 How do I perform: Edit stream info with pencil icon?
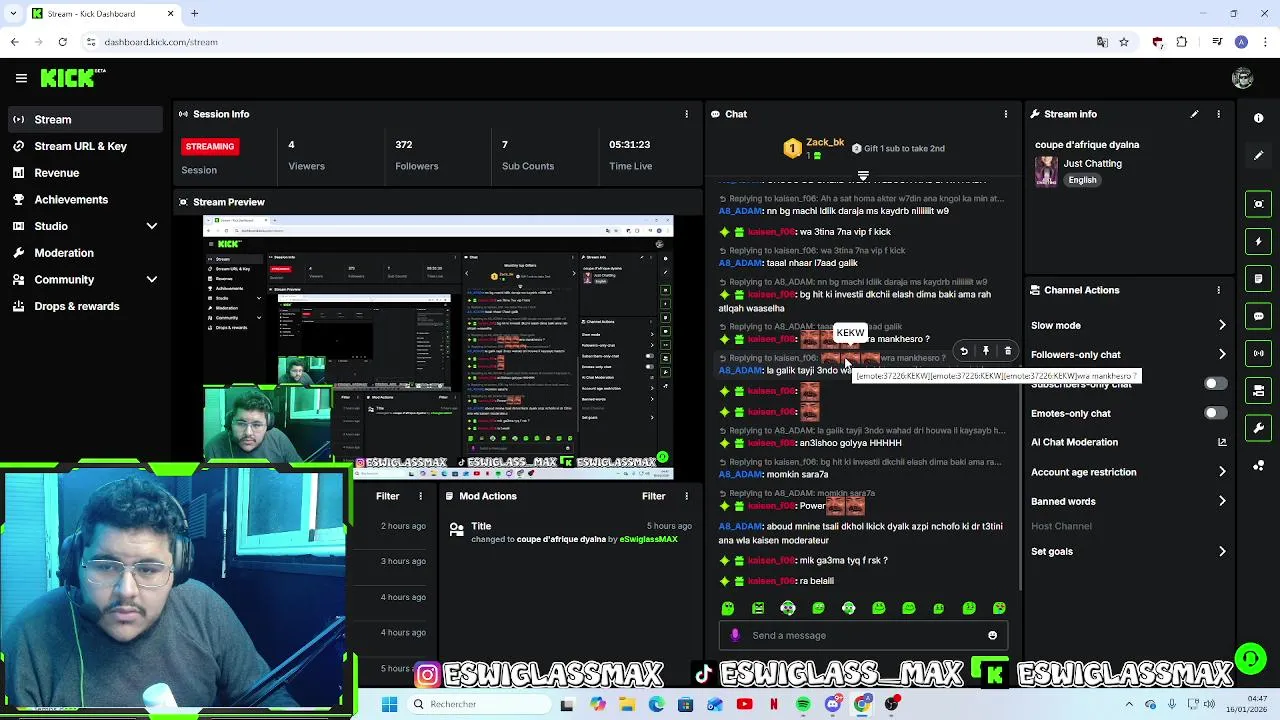point(1194,114)
